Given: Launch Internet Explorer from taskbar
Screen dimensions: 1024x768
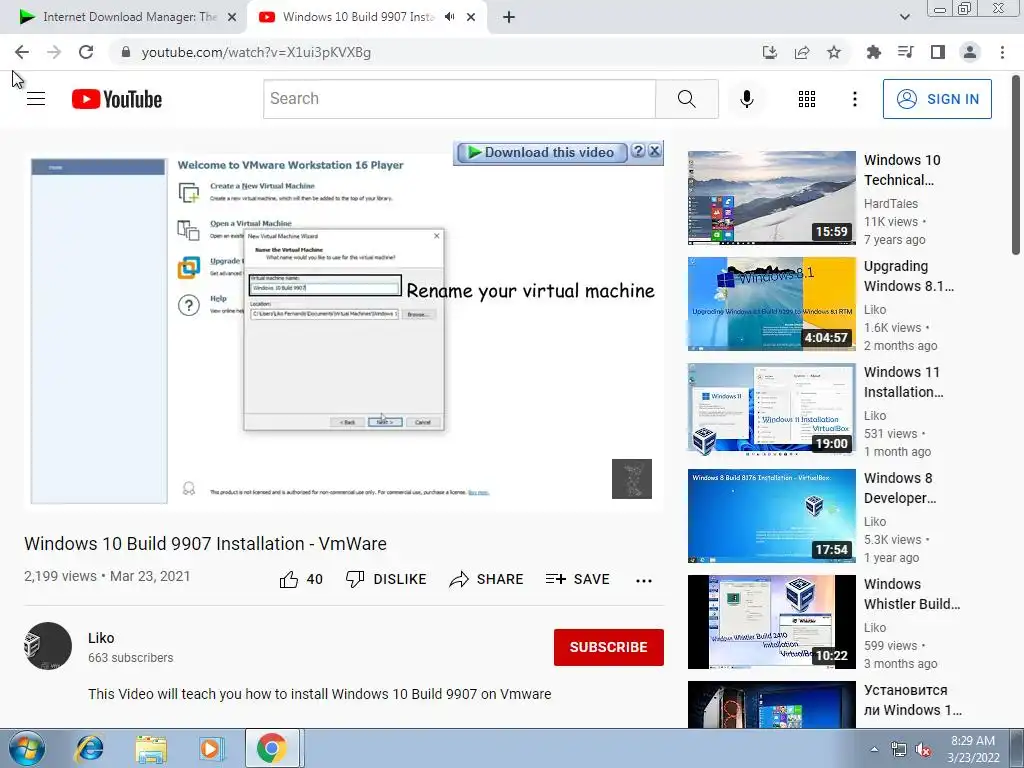Looking at the screenshot, I should 89,748.
